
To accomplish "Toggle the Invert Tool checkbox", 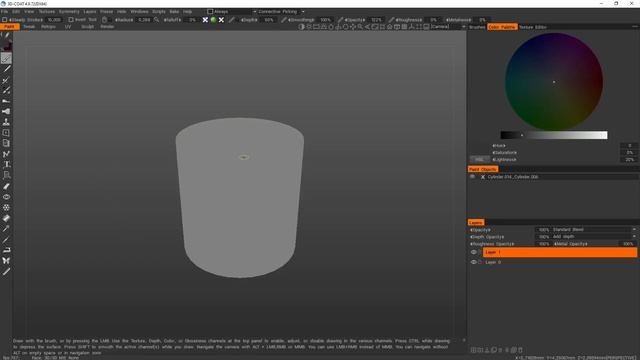I will (x=71, y=20).
